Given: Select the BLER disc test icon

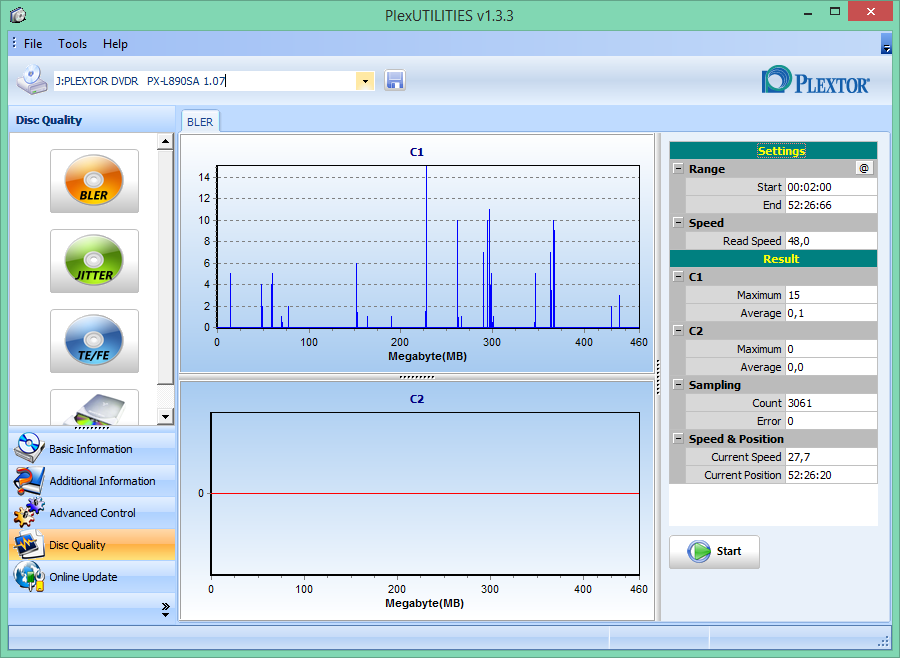Looking at the screenshot, I should point(94,181).
